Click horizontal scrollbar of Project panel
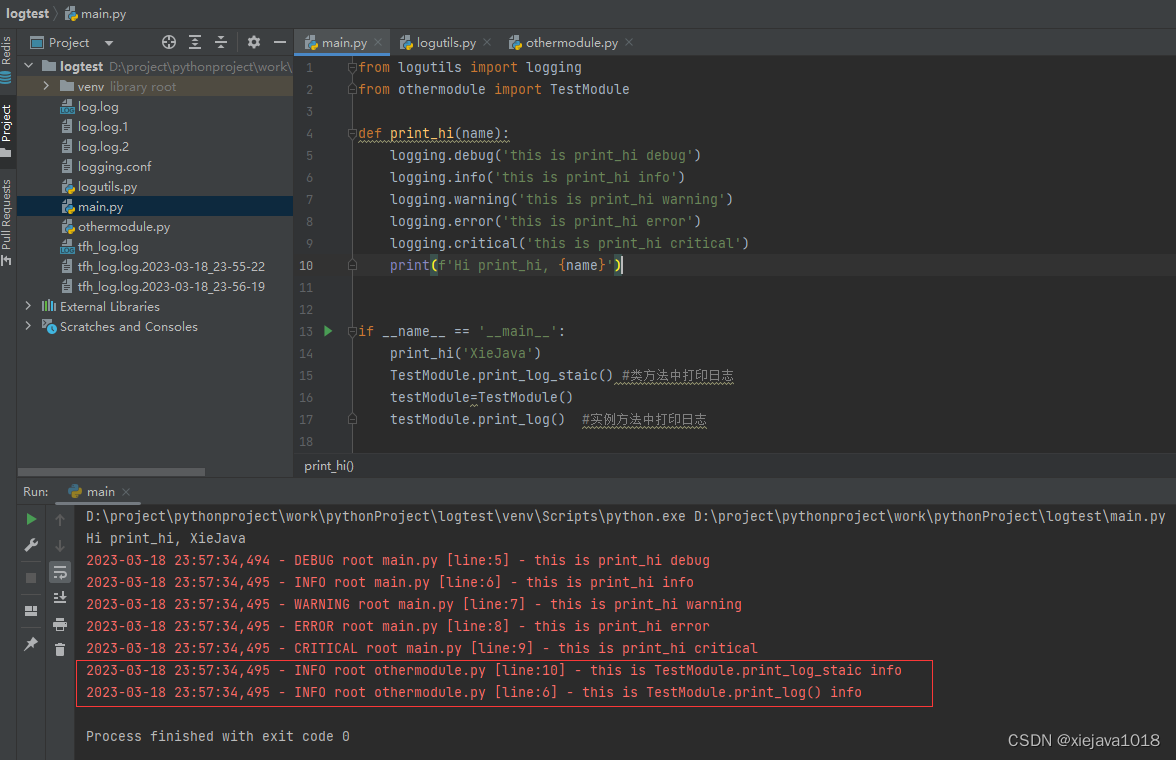Viewport: 1176px width, 760px height. click(x=111, y=472)
